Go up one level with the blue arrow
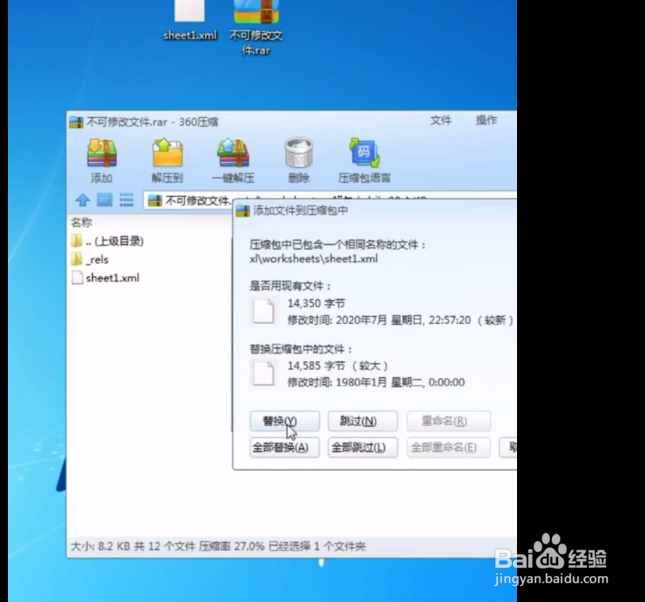 click(83, 200)
